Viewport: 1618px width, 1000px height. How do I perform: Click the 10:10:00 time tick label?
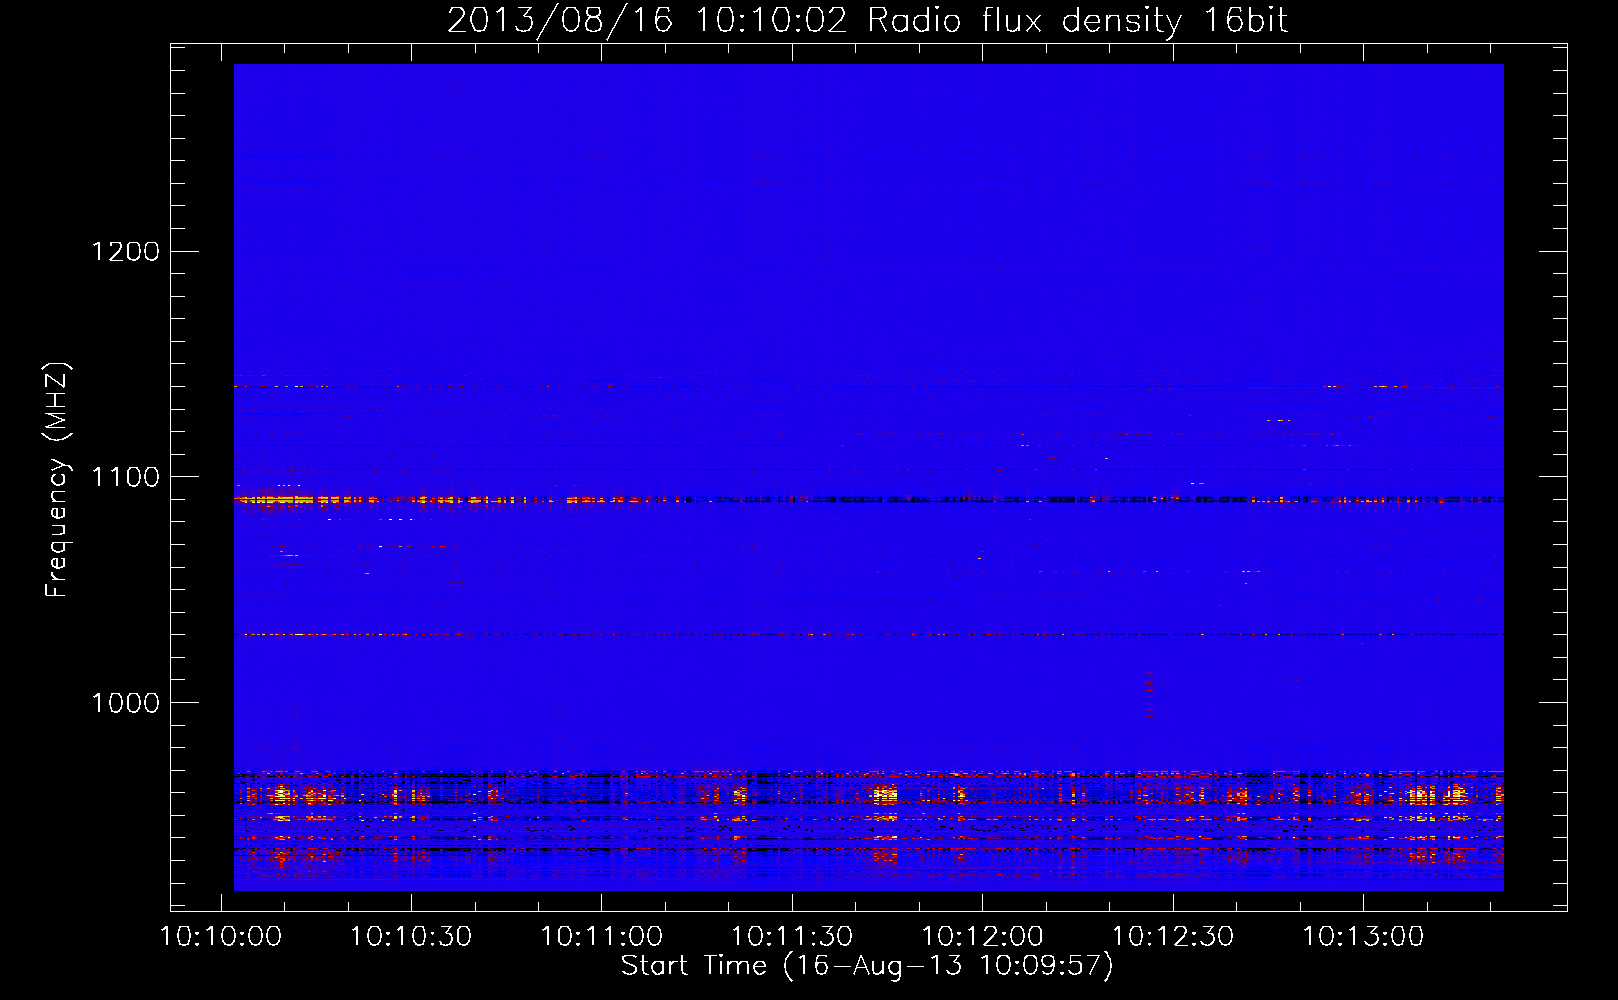(x=221, y=937)
